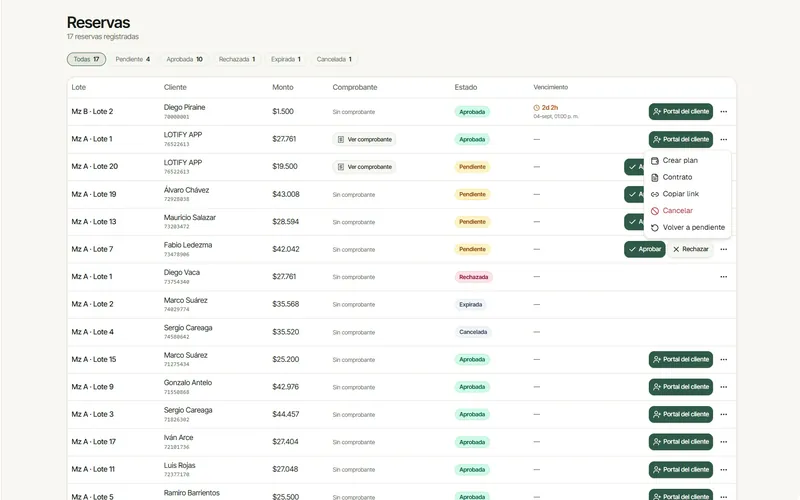Click the Copiar link chain icon
Screen dimensions: 800x500
click(x=655, y=194)
